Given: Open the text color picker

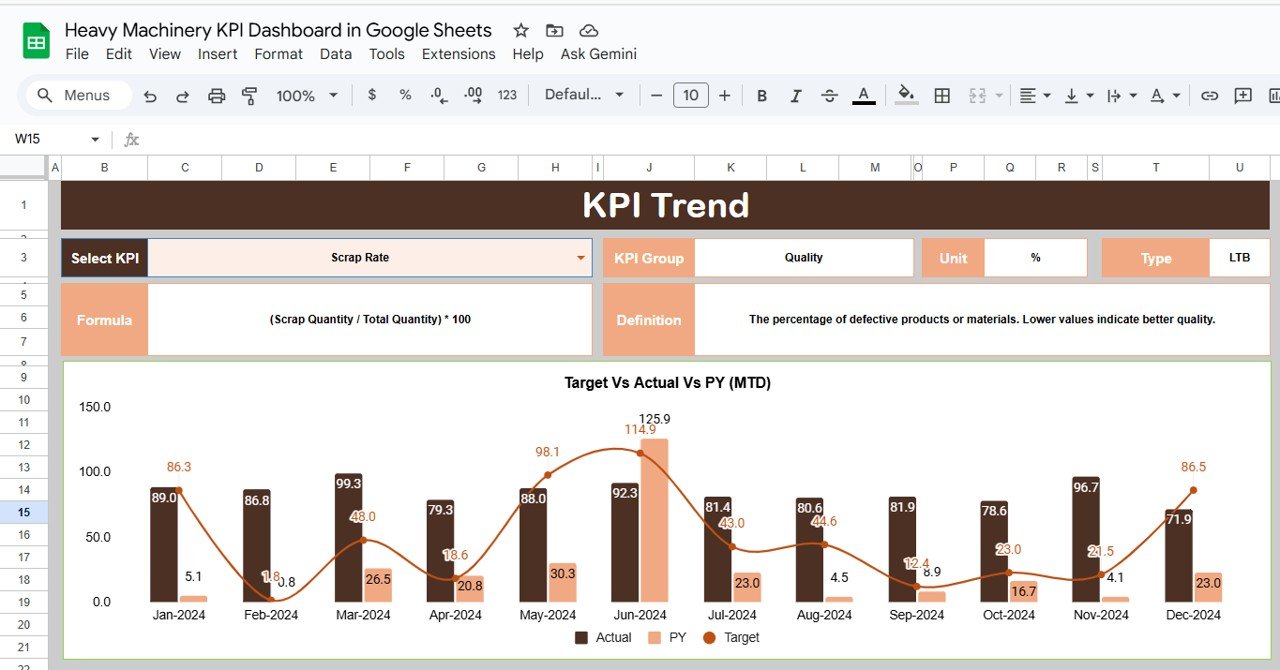Looking at the screenshot, I should point(863,95).
